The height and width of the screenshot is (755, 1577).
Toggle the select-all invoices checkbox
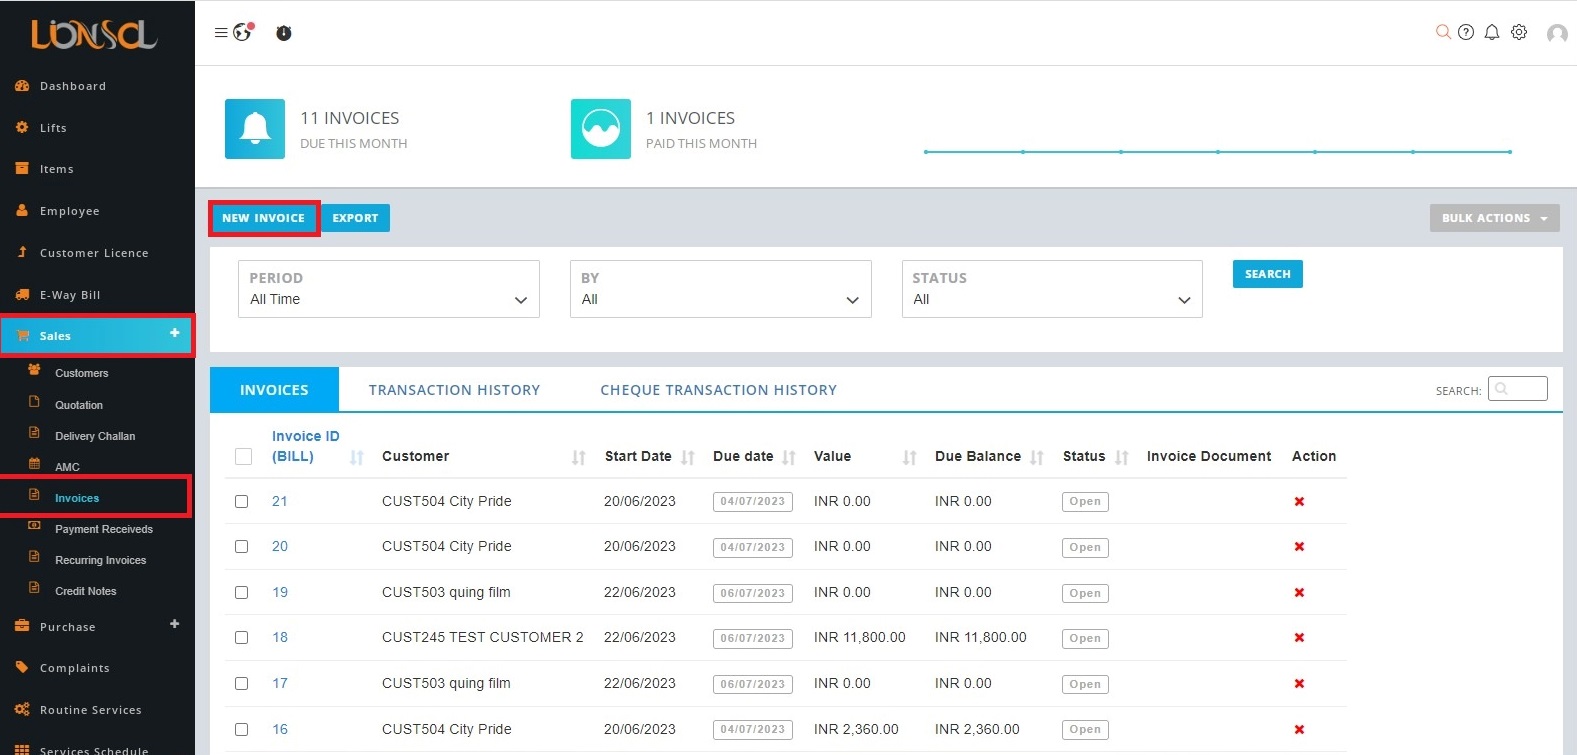[x=243, y=456]
